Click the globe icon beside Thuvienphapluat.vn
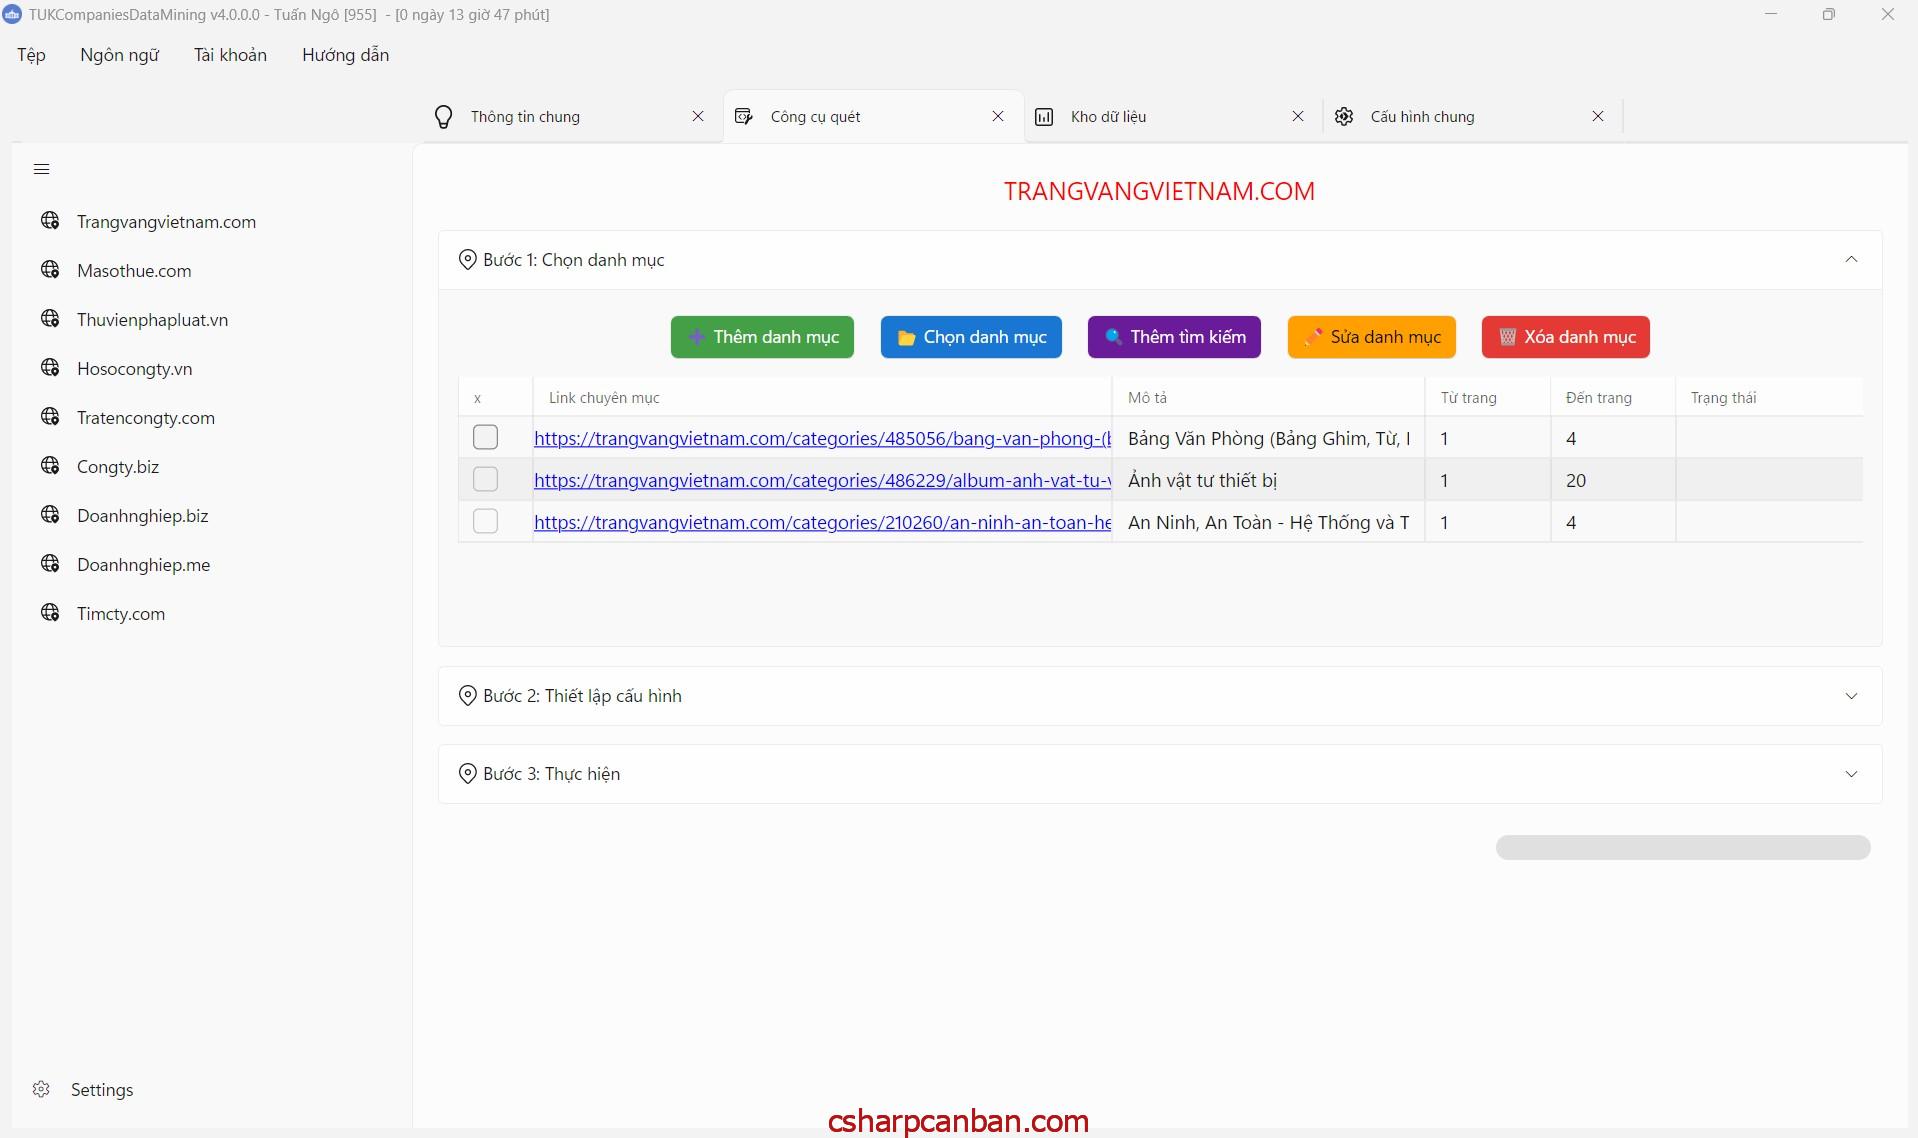 [50, 319]
